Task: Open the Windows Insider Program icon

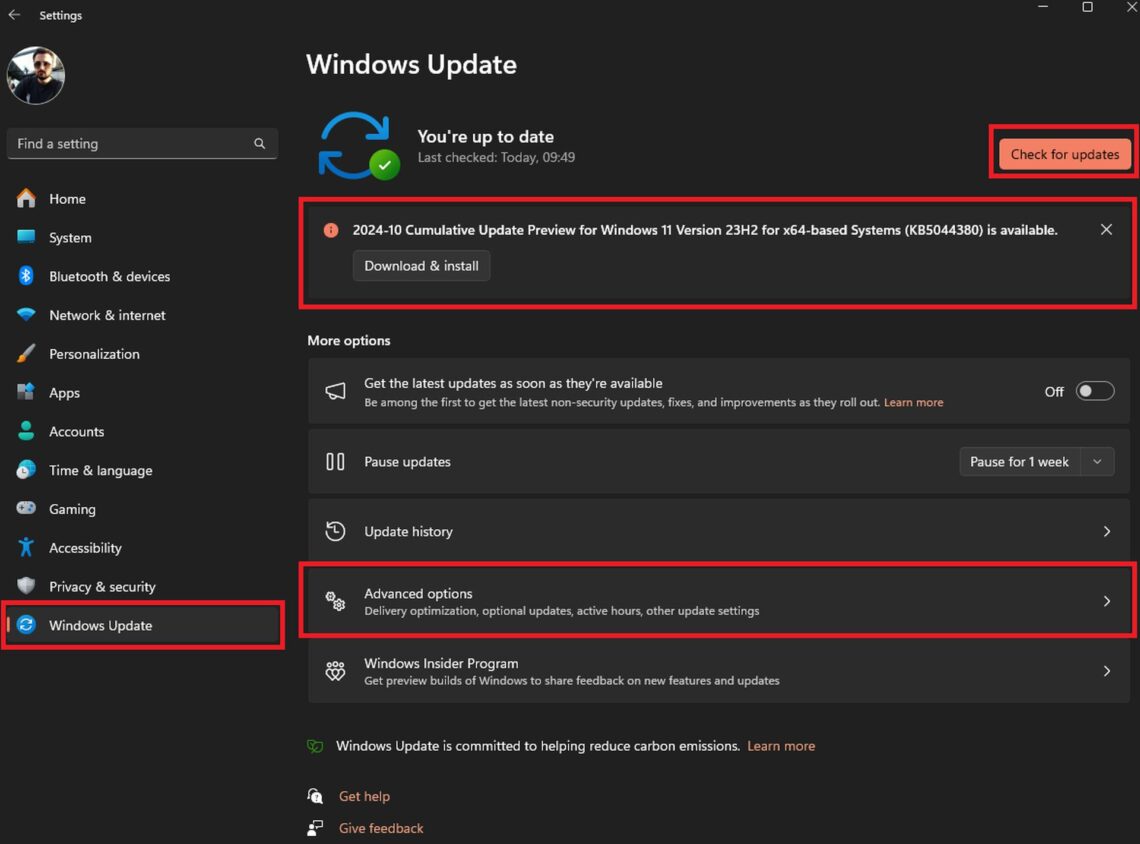Action: click(x=335, y=671)
